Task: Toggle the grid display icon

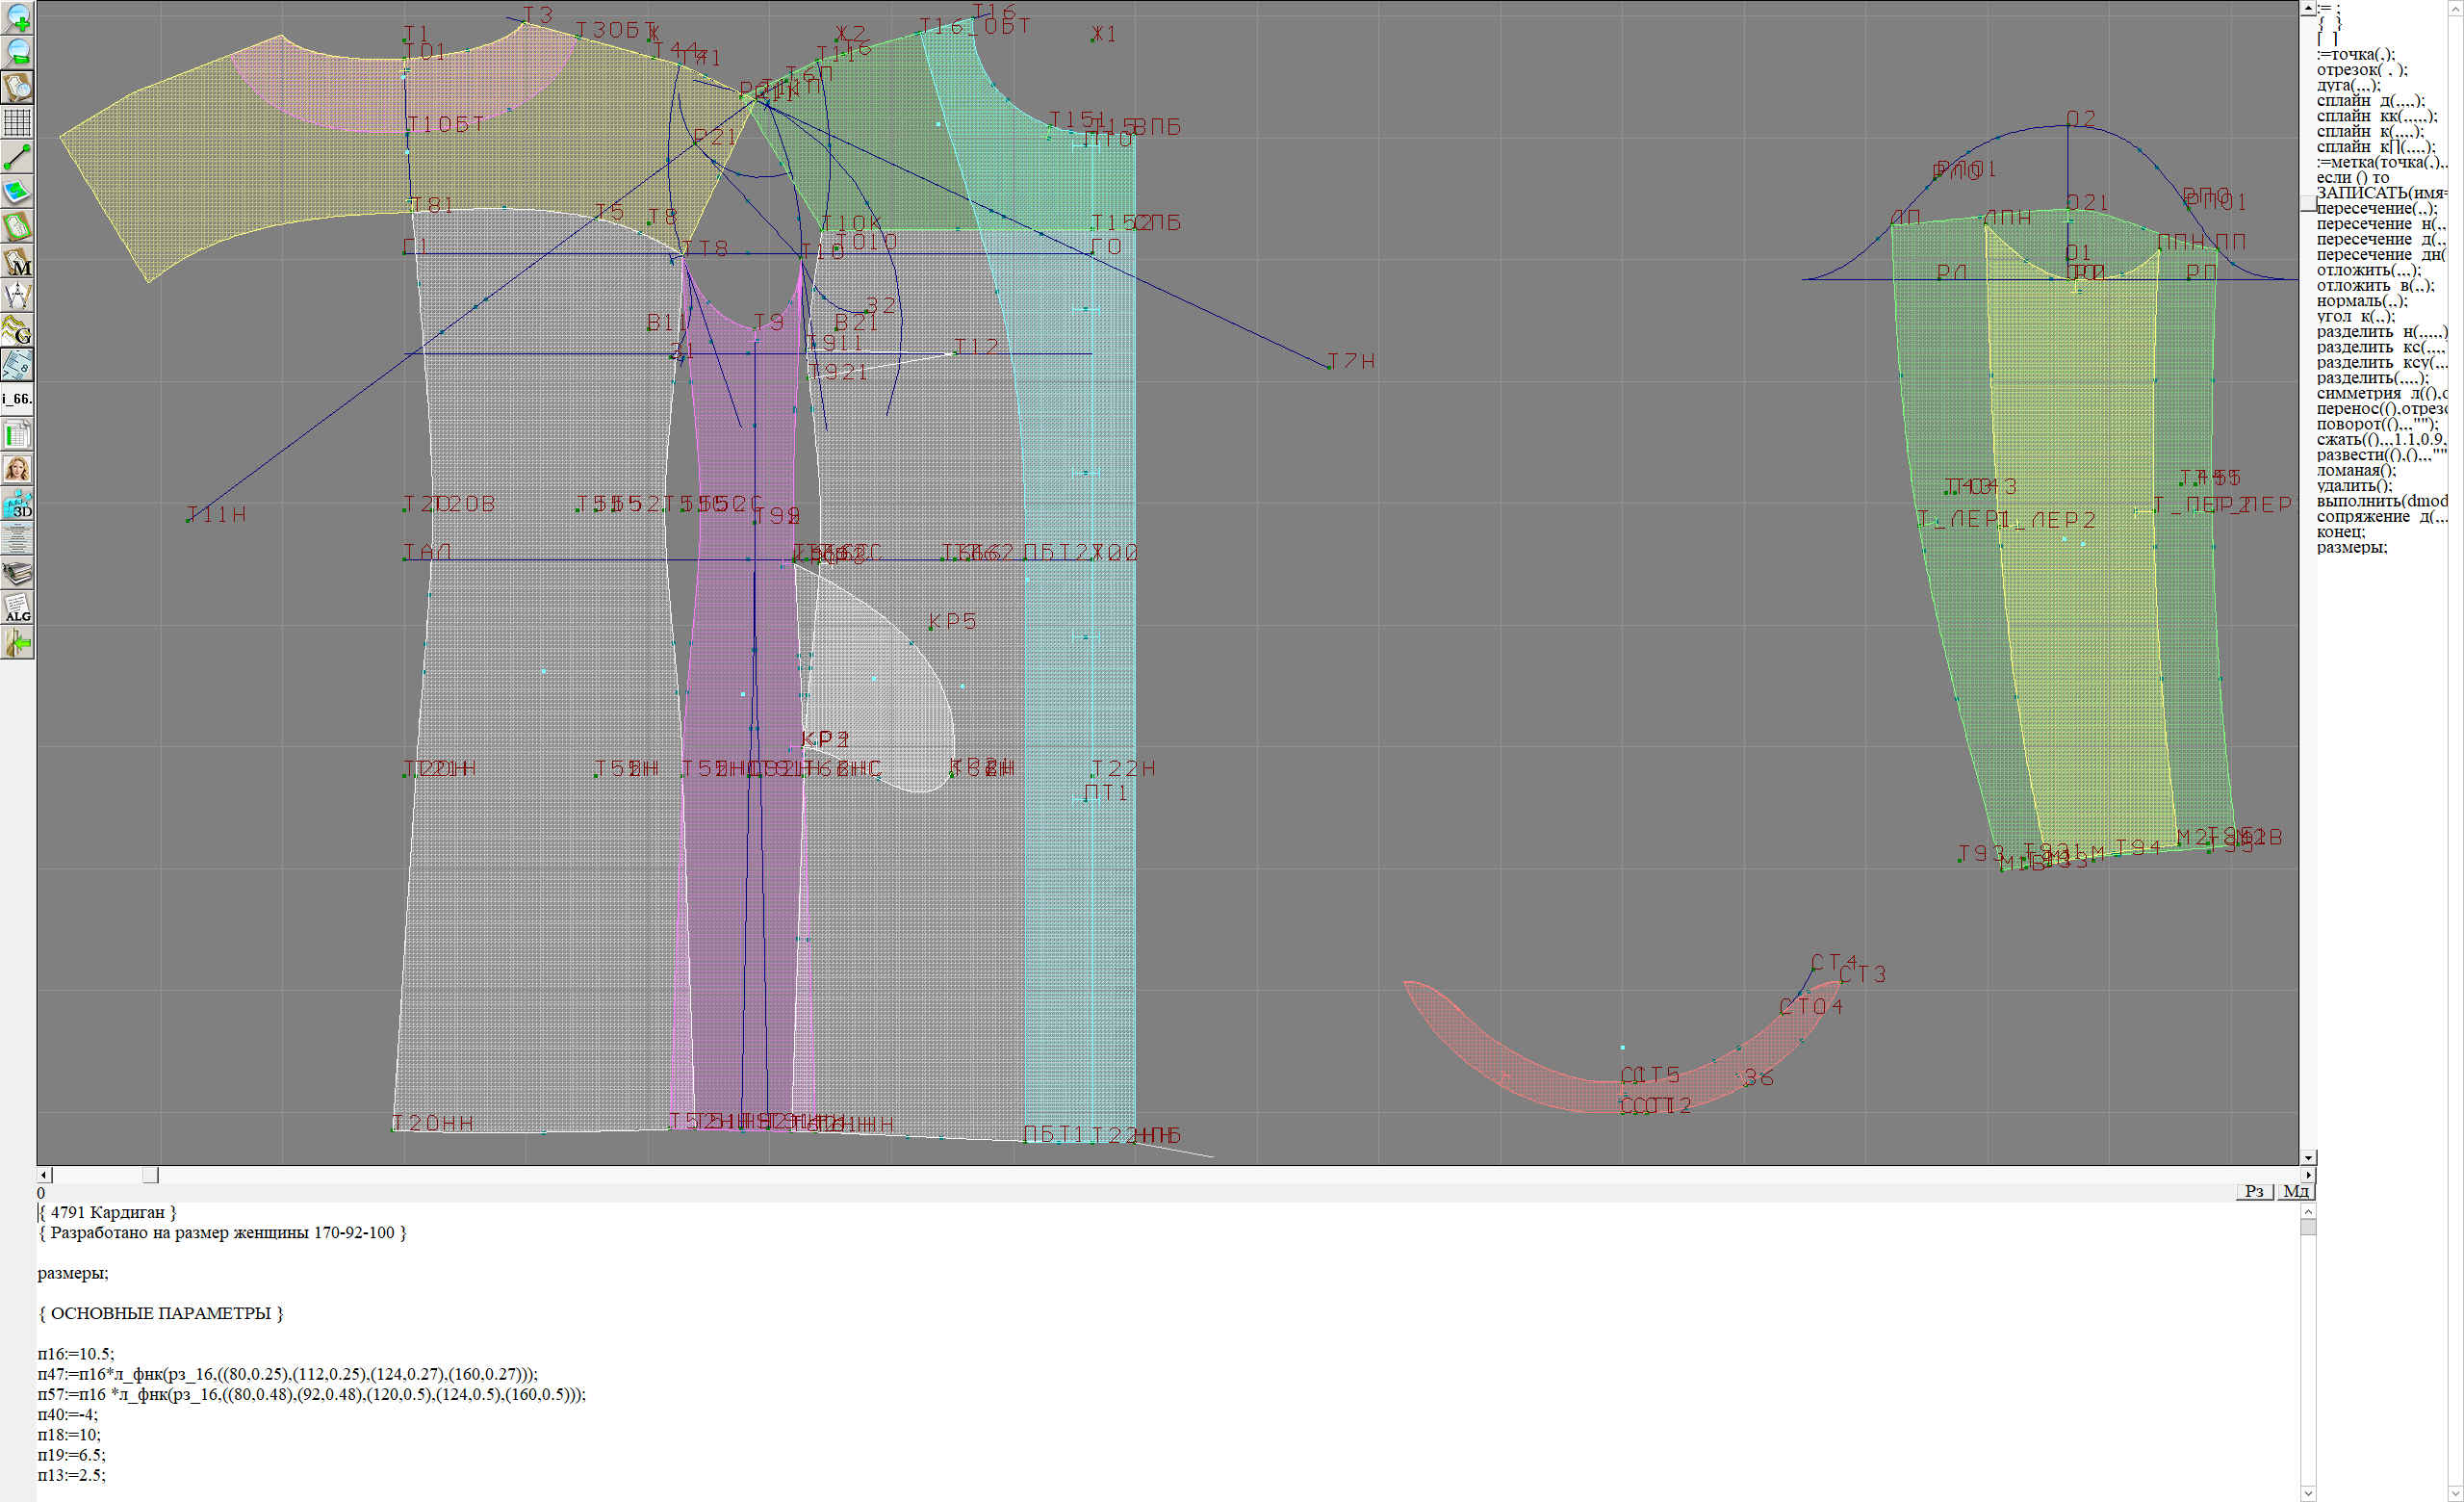Action: [x=18, y=122]
